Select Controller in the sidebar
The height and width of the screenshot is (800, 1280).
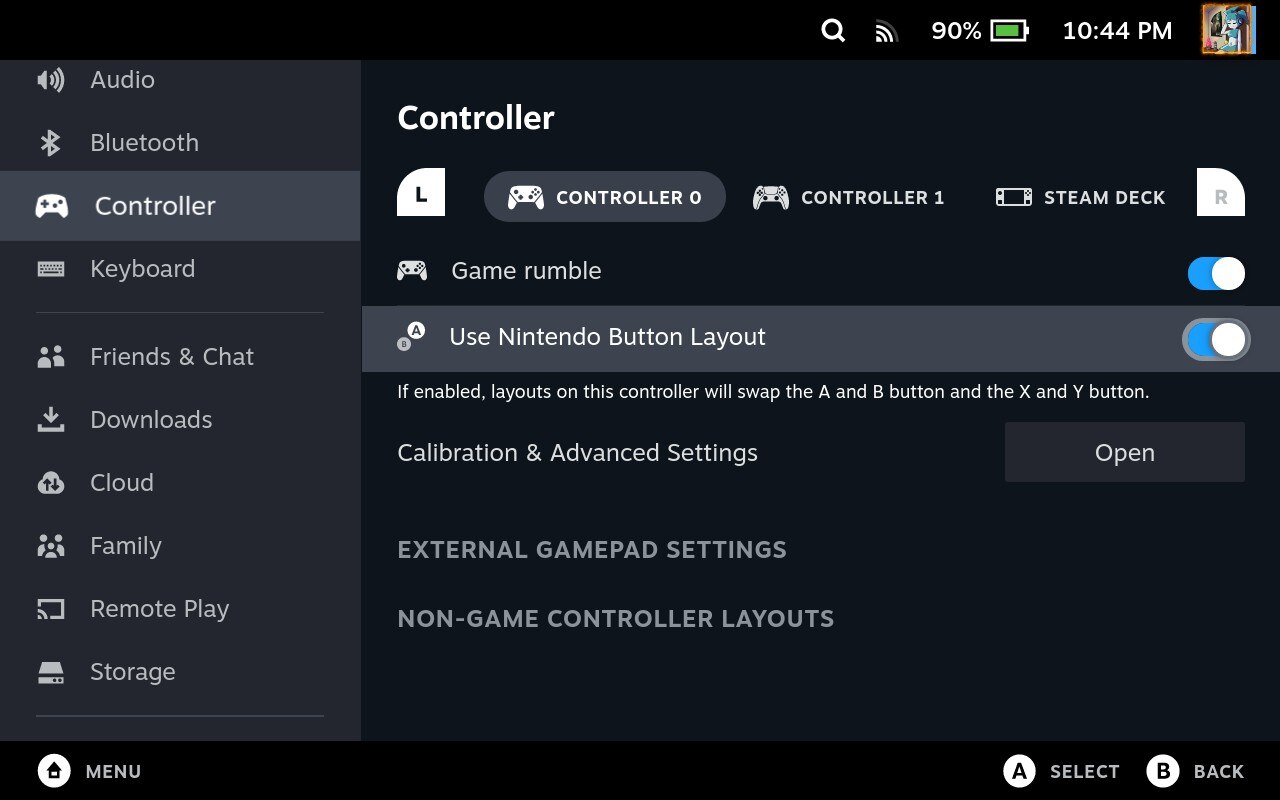pos(180,206)
